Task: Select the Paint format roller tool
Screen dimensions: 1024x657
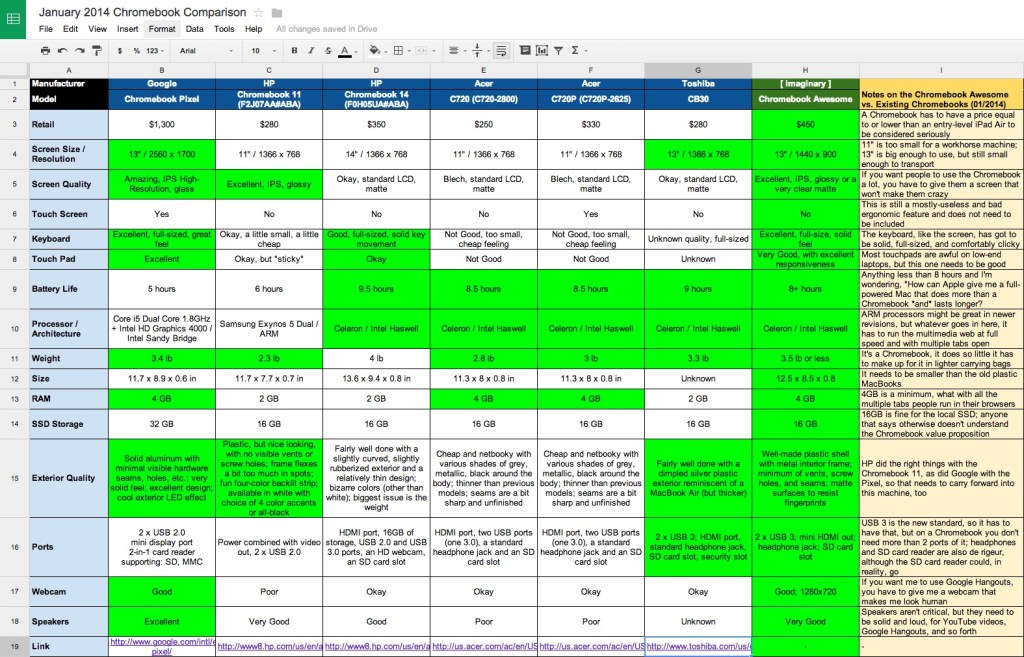Action: (x=97, y=50)
